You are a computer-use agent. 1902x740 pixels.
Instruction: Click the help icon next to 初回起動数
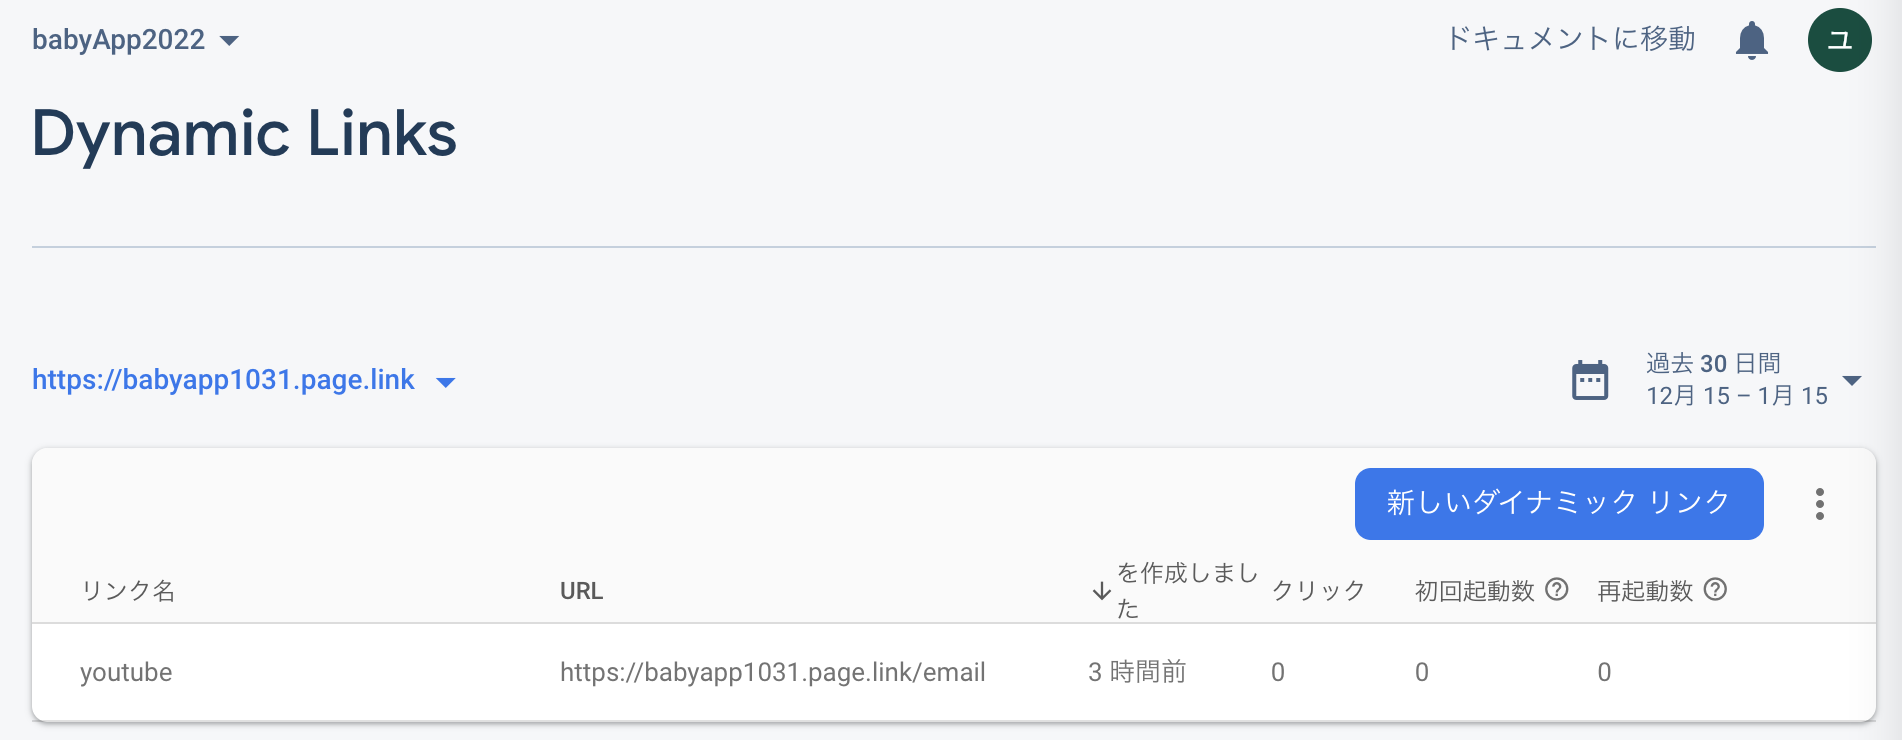(1556, 590)
